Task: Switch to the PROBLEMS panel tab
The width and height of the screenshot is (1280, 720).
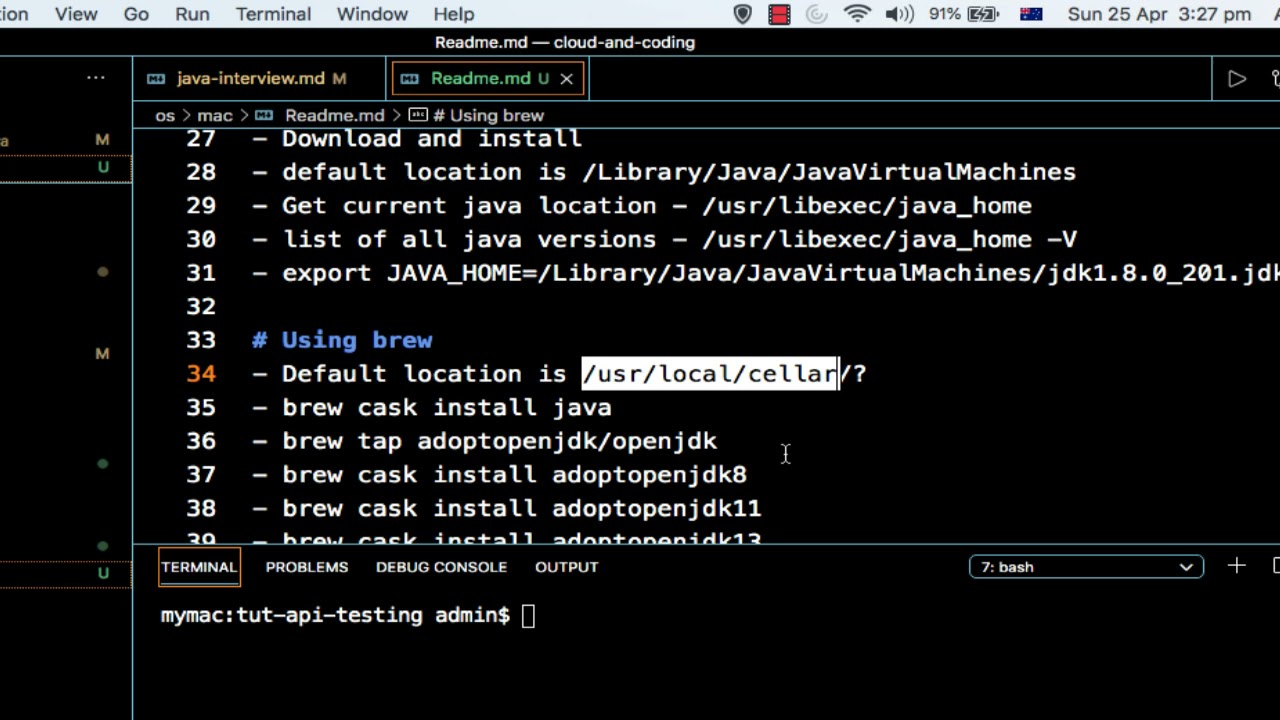Action: [x=307, y=567]
